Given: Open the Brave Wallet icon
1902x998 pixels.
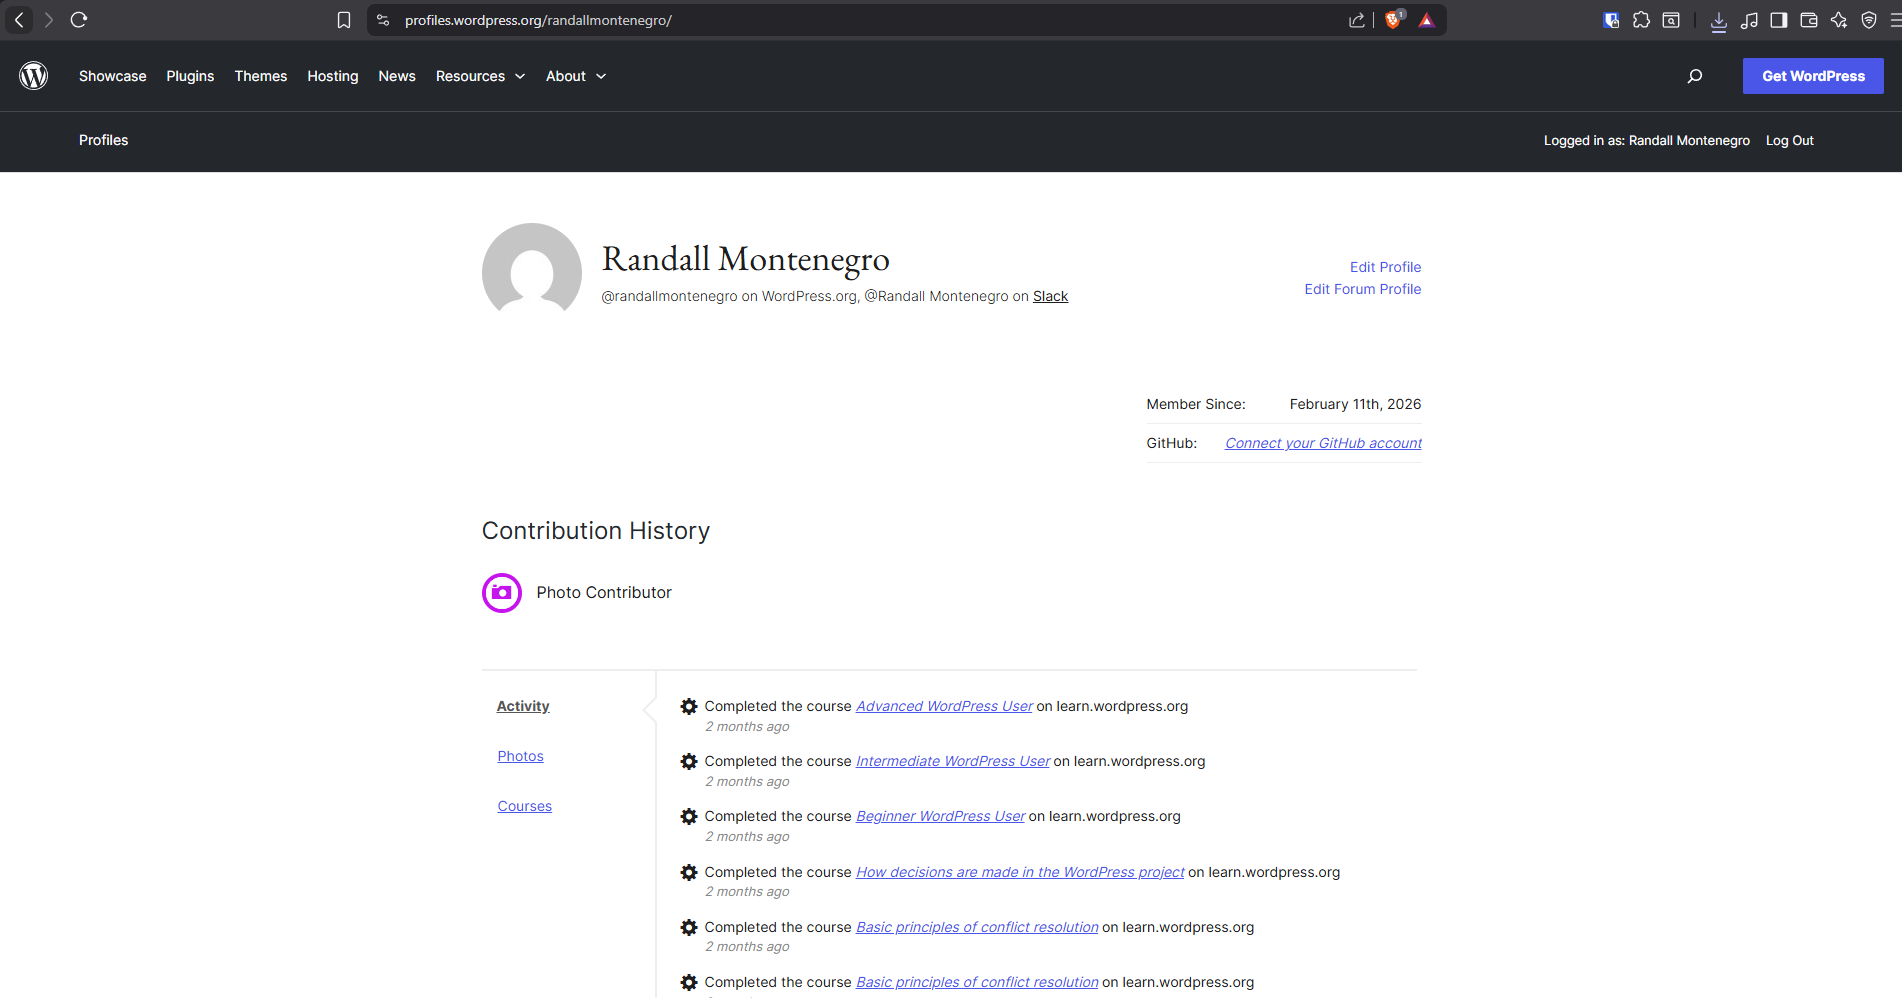Looking at the screenshot, I should pyautogui.click(x=1809, y=20).
